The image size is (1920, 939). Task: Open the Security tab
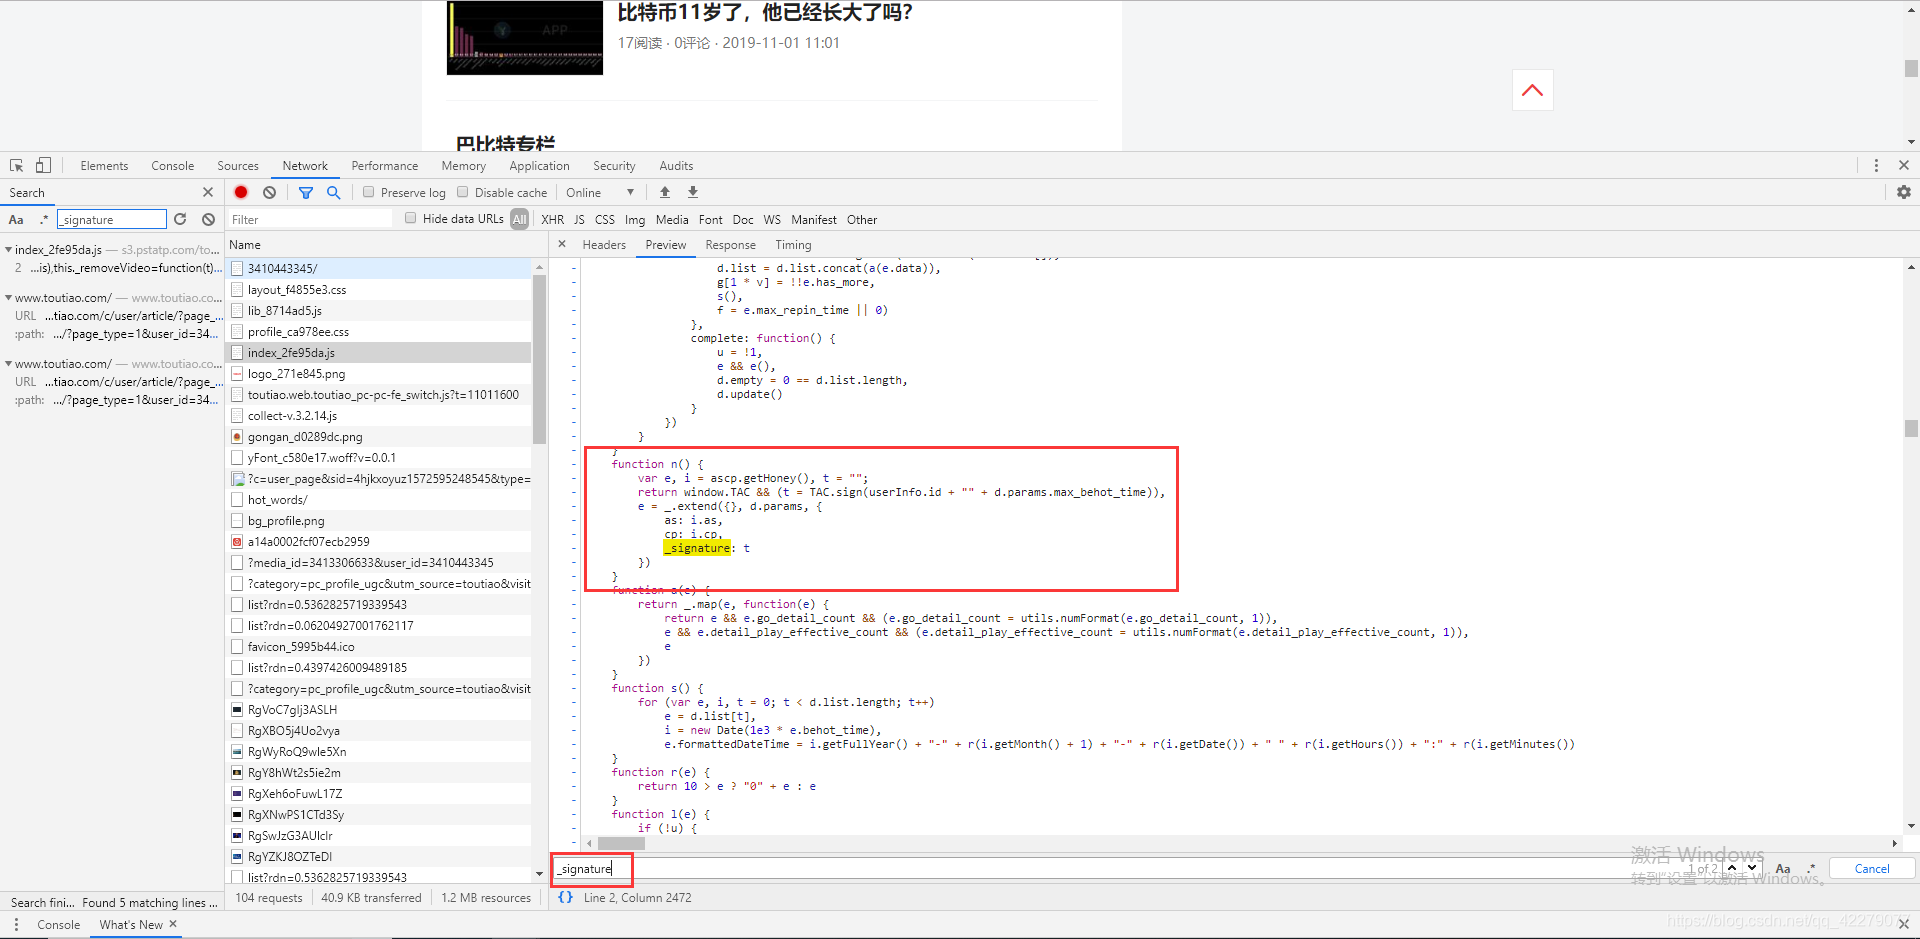[614, 165]
